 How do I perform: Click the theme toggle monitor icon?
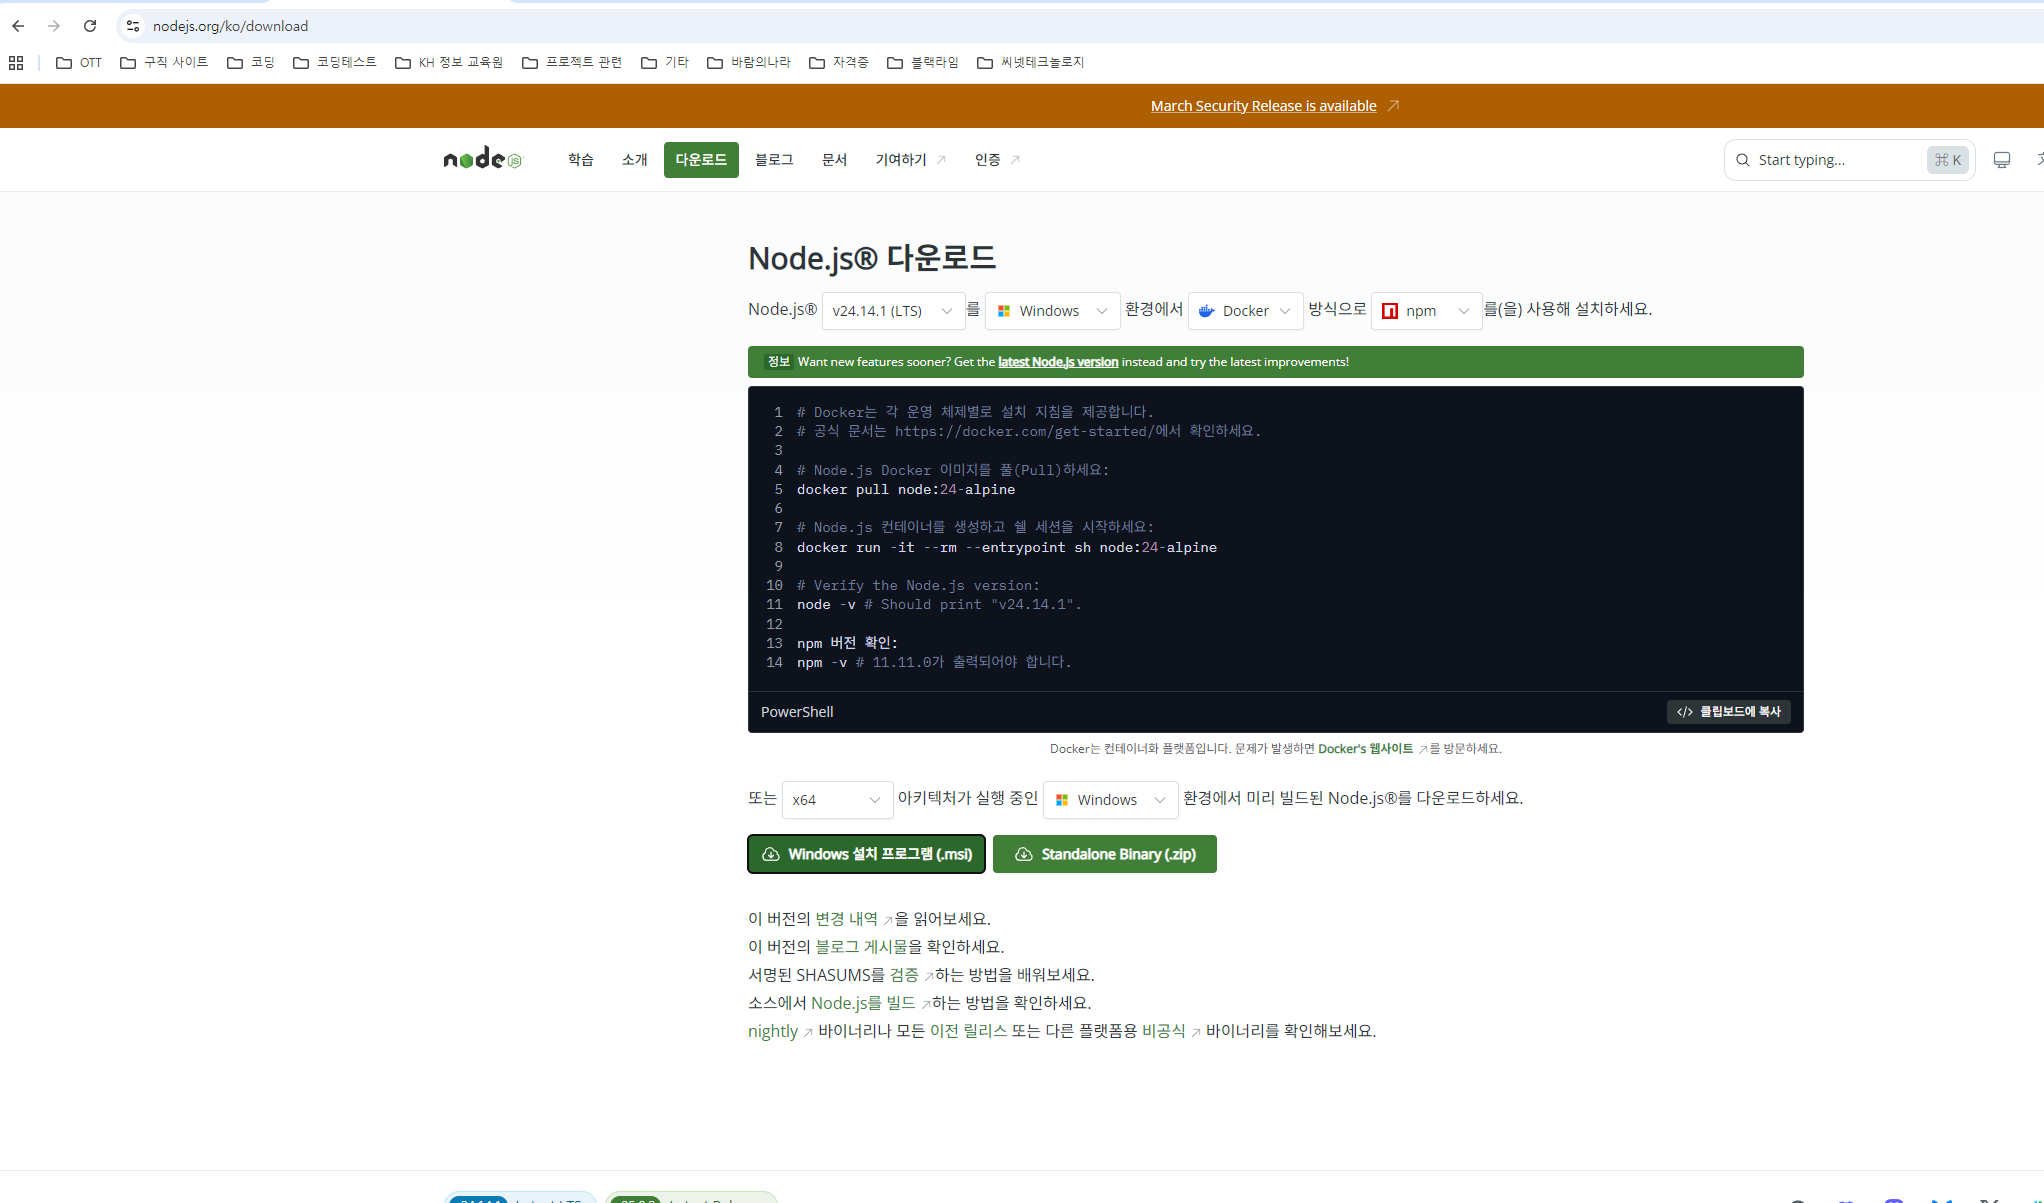(2001, 160)
